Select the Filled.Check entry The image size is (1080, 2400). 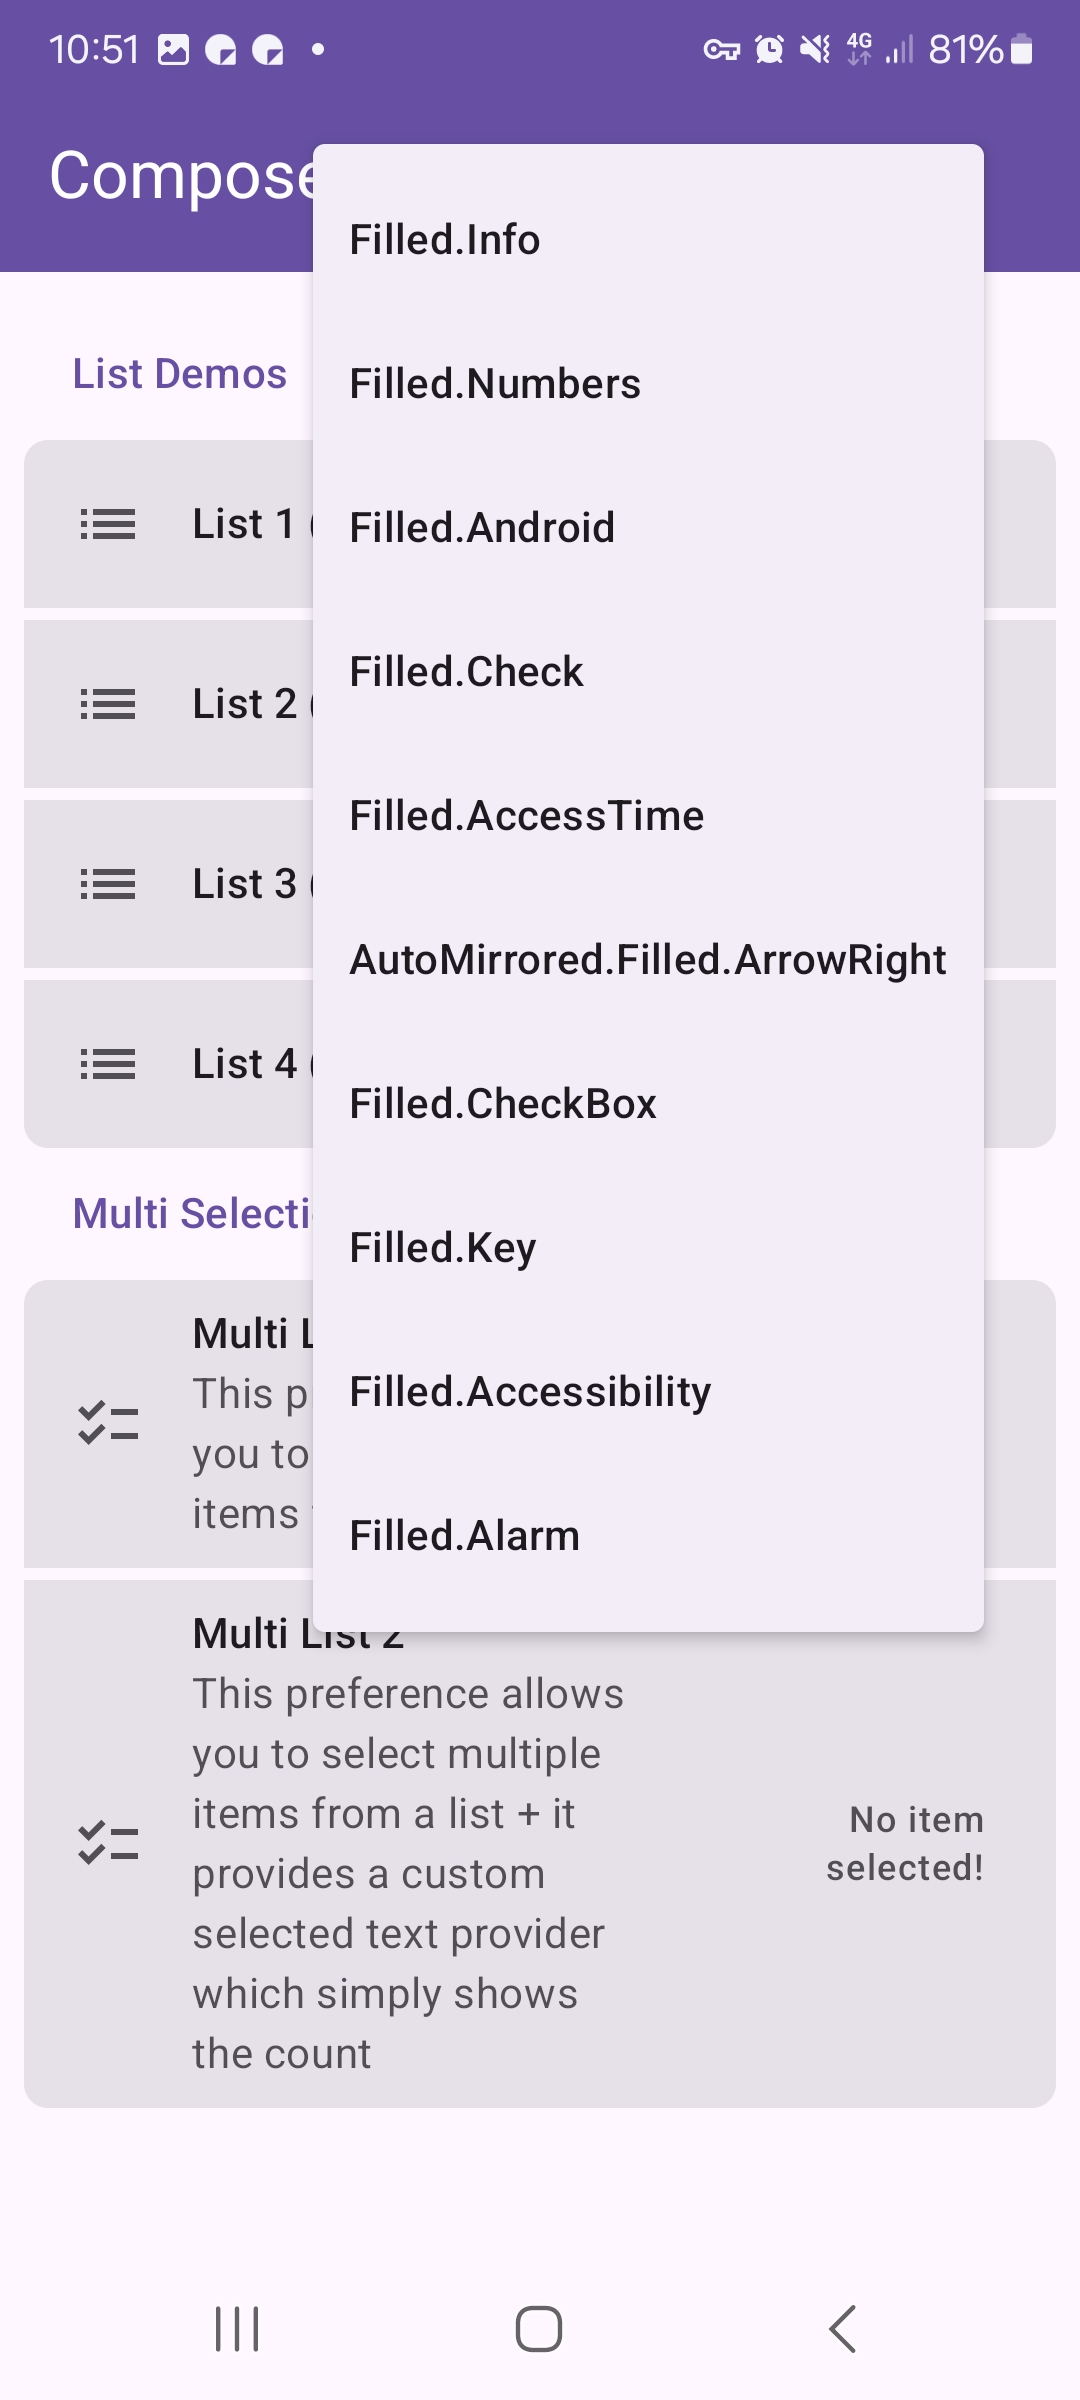(x=648, y=672)
